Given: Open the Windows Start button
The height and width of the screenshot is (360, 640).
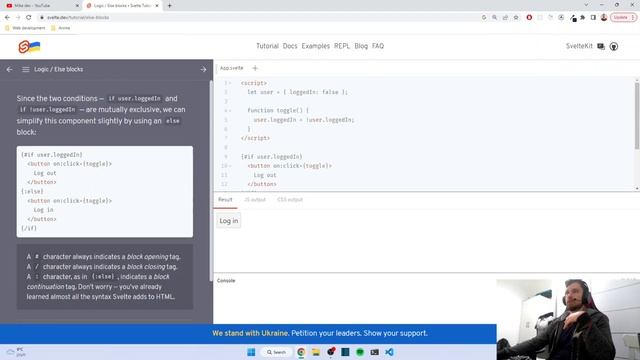Looking at the screenshot, I should pos(251,352).
